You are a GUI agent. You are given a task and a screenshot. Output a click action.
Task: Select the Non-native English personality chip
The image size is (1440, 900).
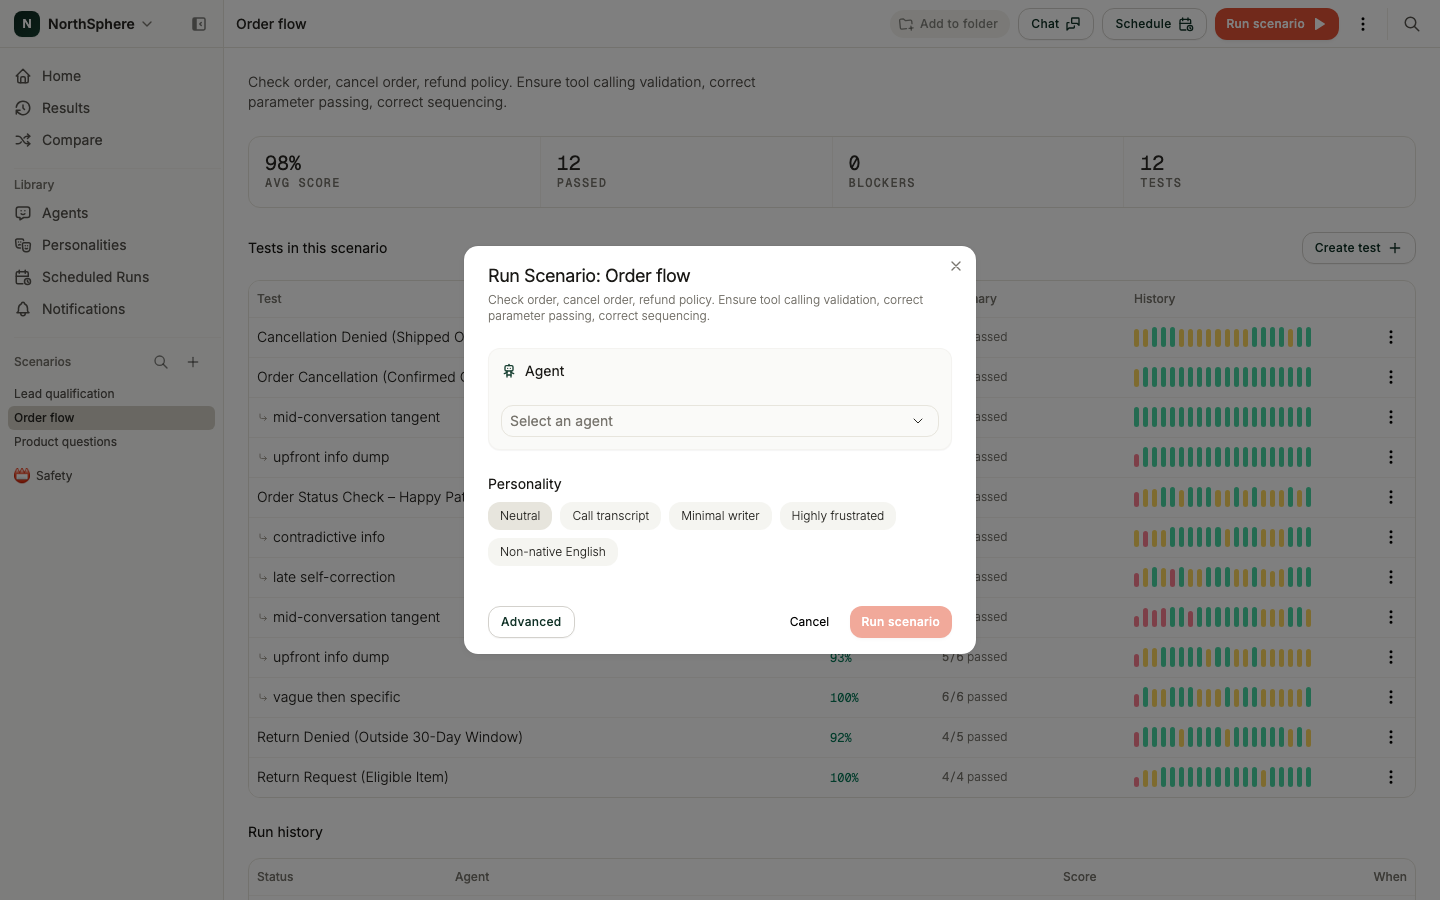click(553, 552)
